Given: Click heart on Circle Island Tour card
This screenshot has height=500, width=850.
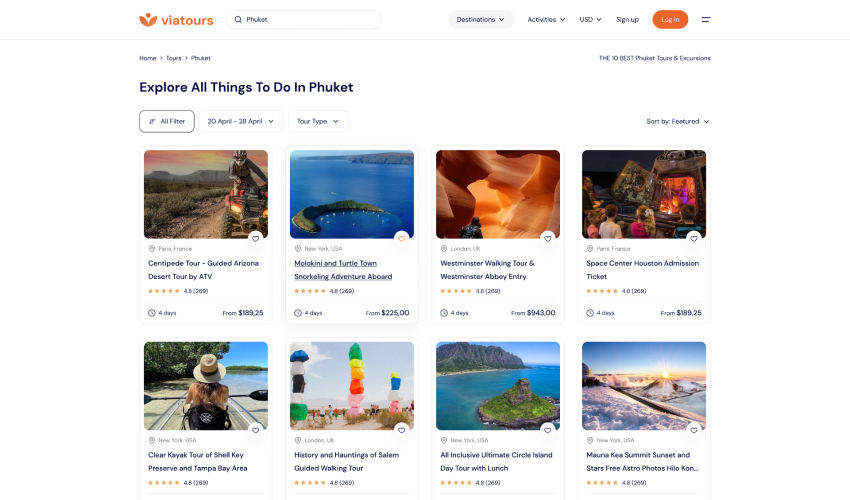Looking at the screenshot, I should tap(547, 430).
